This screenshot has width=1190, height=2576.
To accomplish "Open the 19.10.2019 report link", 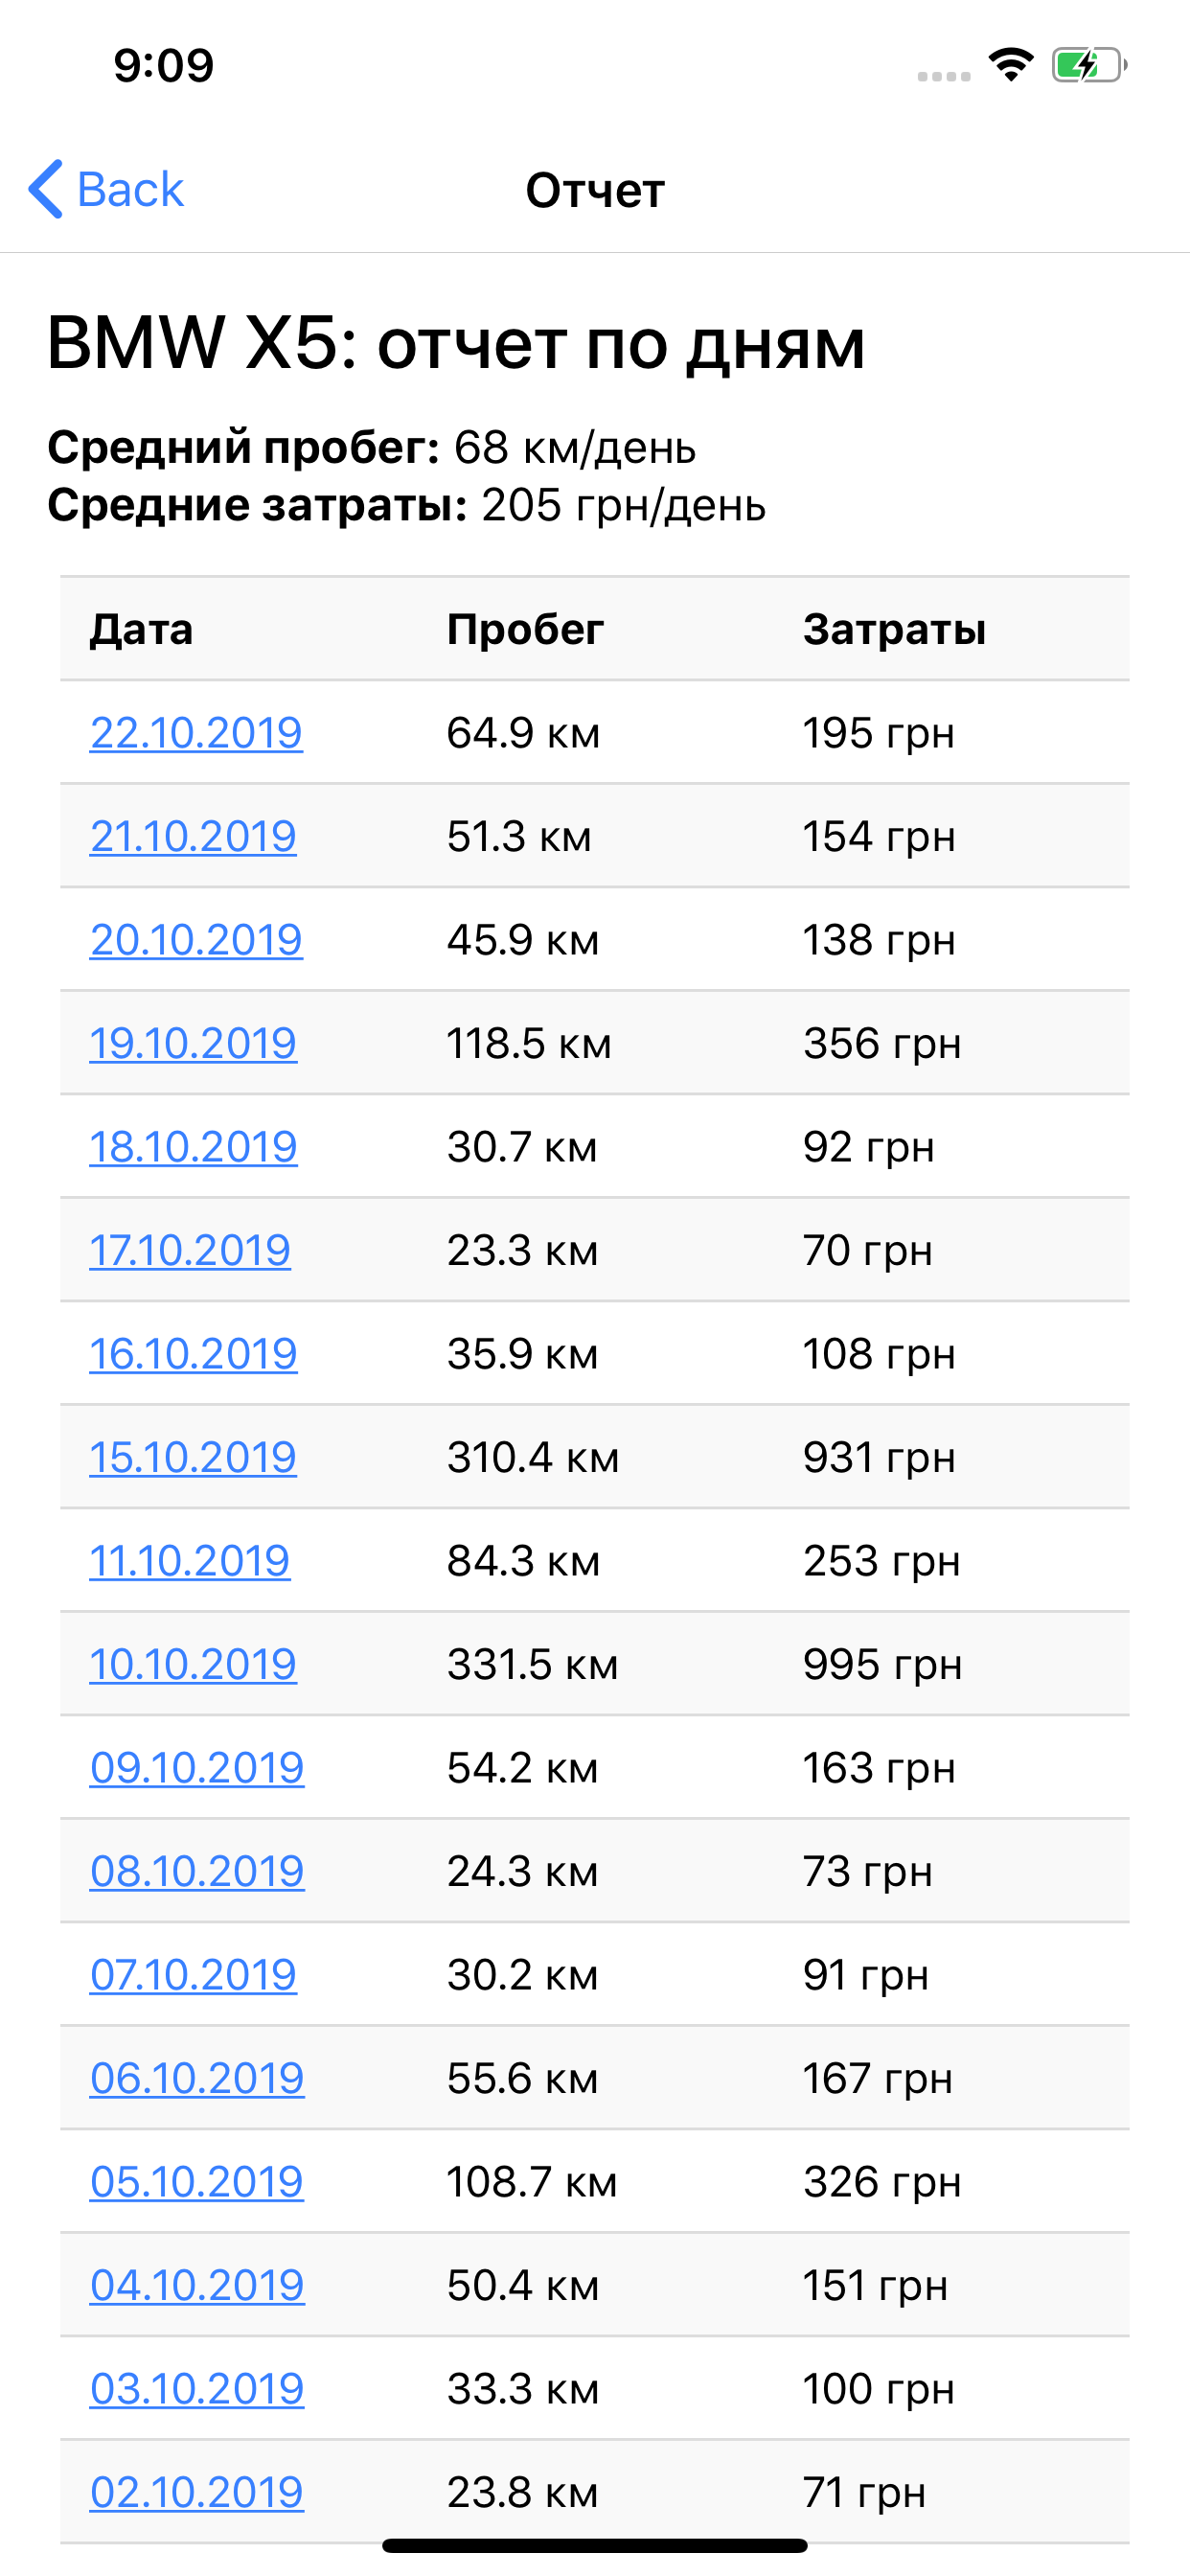I will (193, 1043).
